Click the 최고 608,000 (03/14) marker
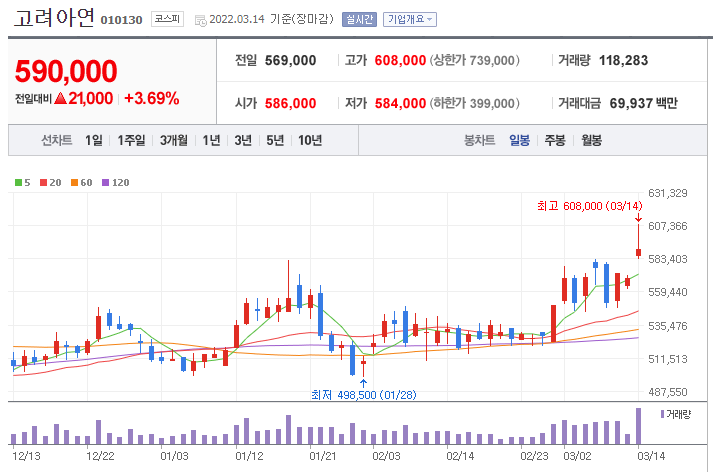Image resolution: width=713 pixels, height=472 pixels. 589,206
